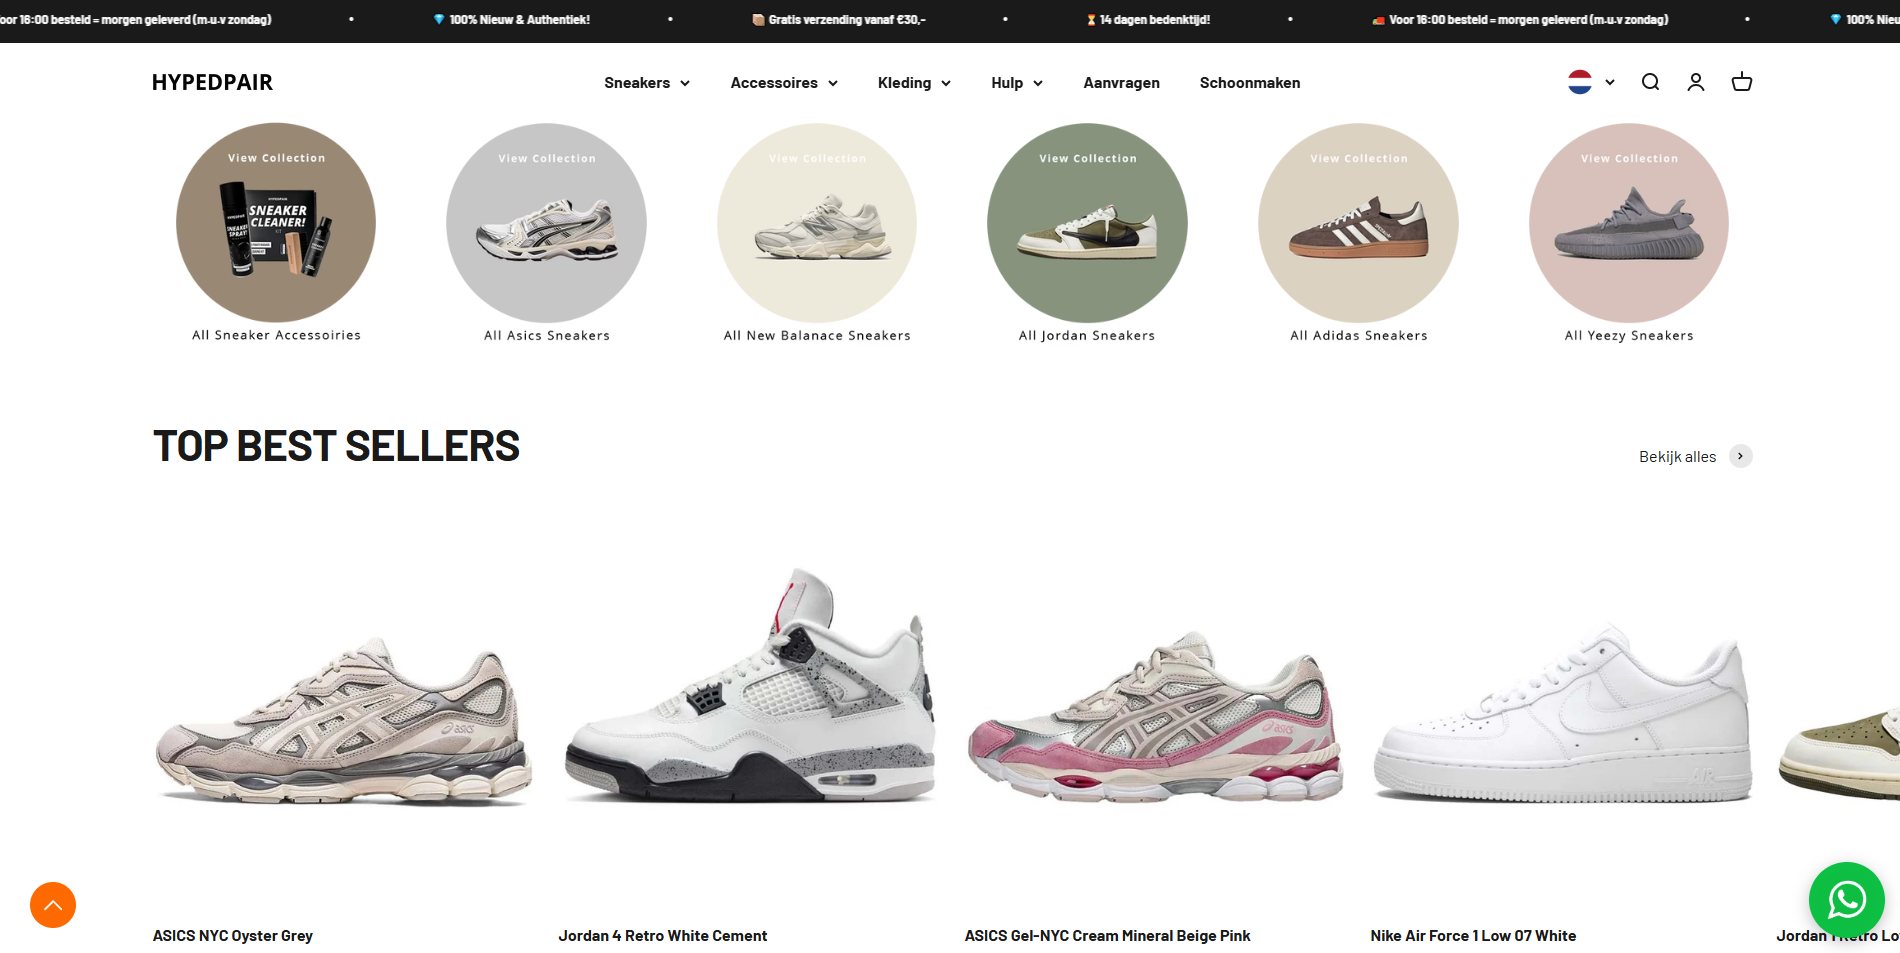Open the Aanvragen menu item
The height and width of the screenshot is (953, 1900).
pyautogui.click(x=1122, y=83)
